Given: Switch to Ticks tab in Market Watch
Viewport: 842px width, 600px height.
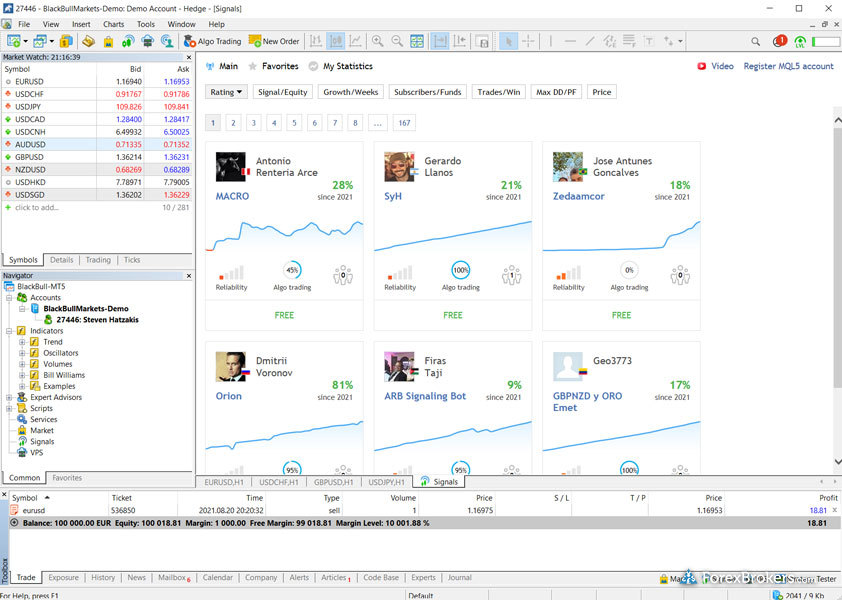Looking at the screenshot, I should pyautogui.click(x=132, y=260).
